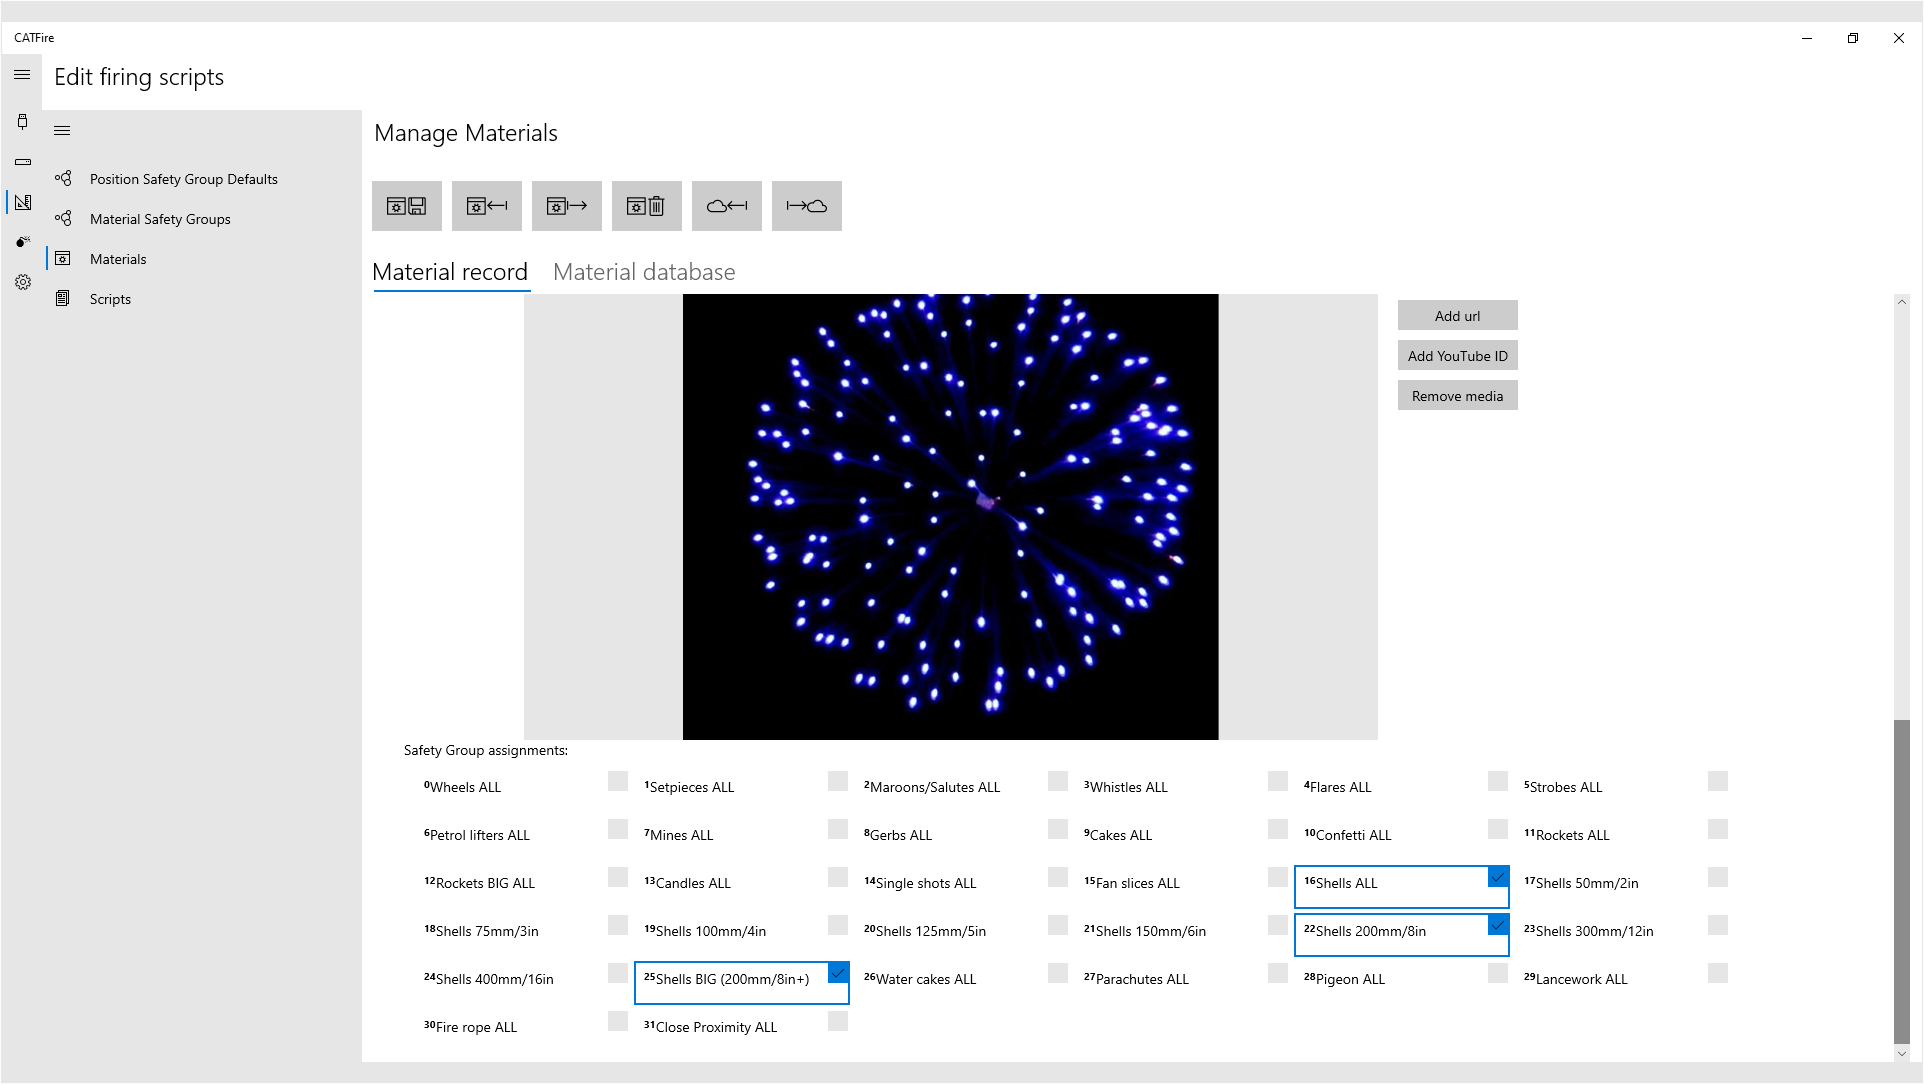
Task: Switch to the Material database tab
Action: 644,272
